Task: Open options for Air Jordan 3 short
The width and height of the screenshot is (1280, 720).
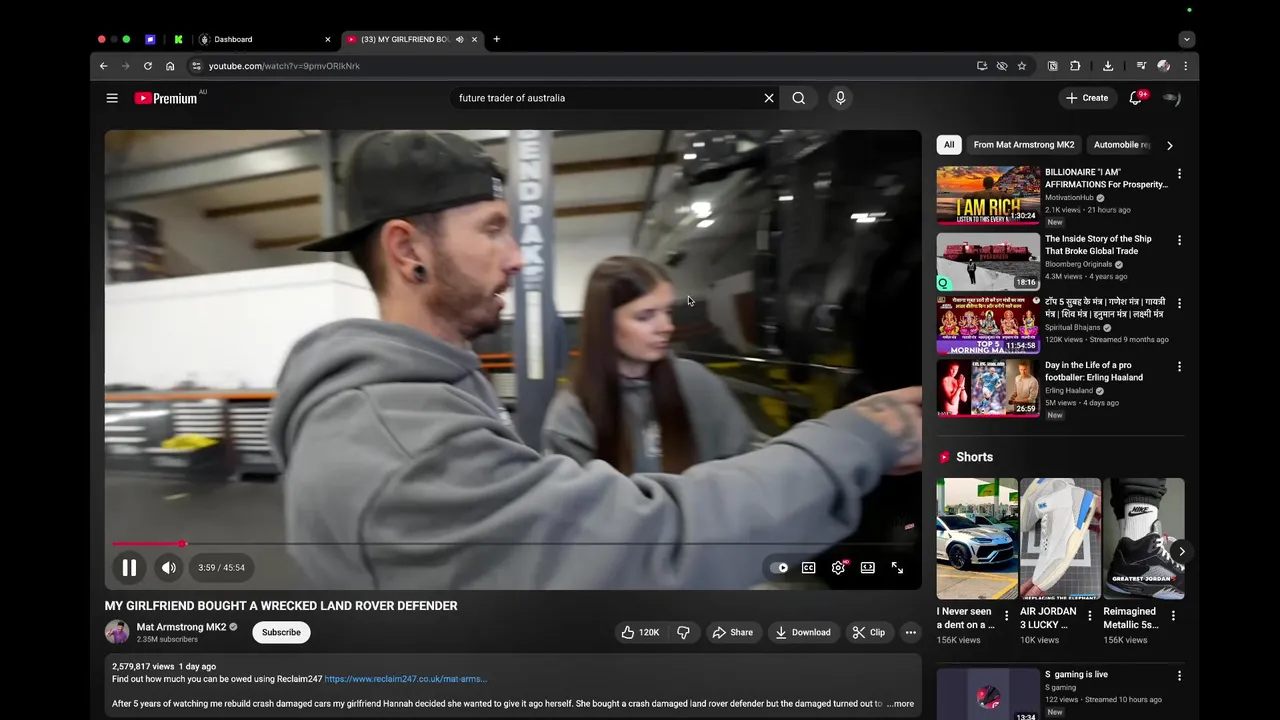Action: (x=1090, y=616)
